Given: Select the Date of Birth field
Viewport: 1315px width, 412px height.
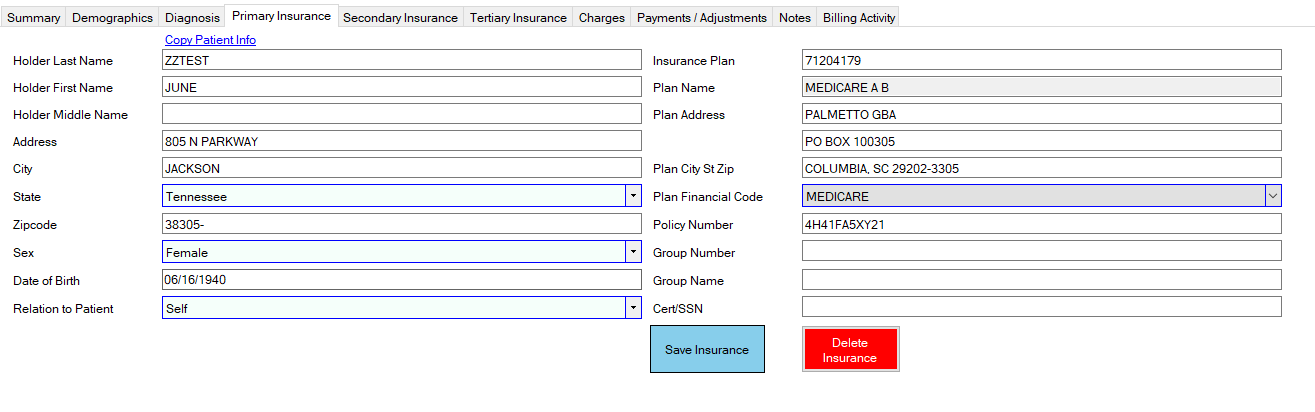Looking at the screenshot, I should tap(400, 280).
